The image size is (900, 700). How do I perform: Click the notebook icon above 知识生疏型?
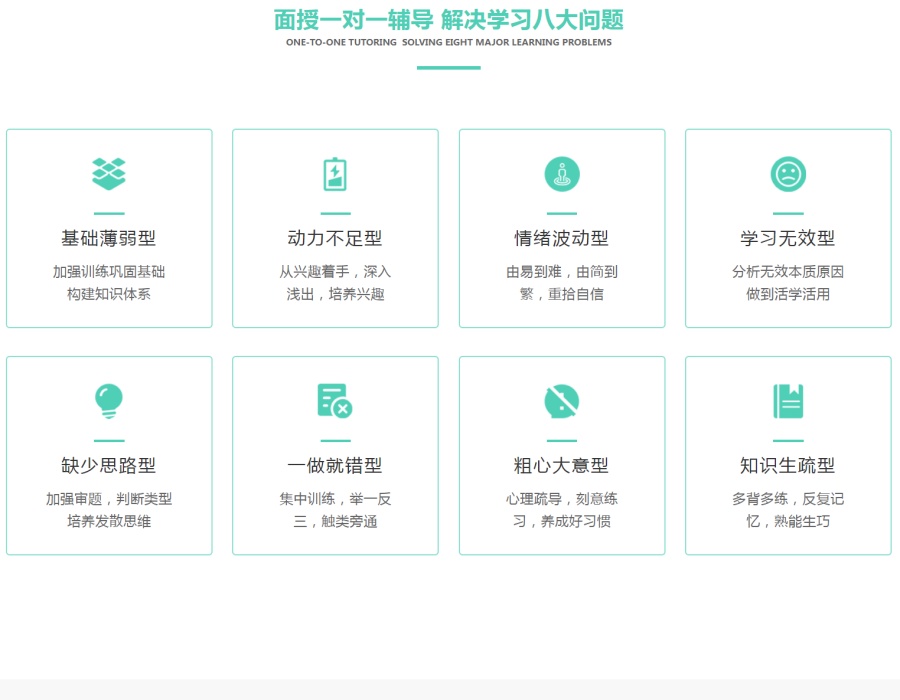[788, 401]
